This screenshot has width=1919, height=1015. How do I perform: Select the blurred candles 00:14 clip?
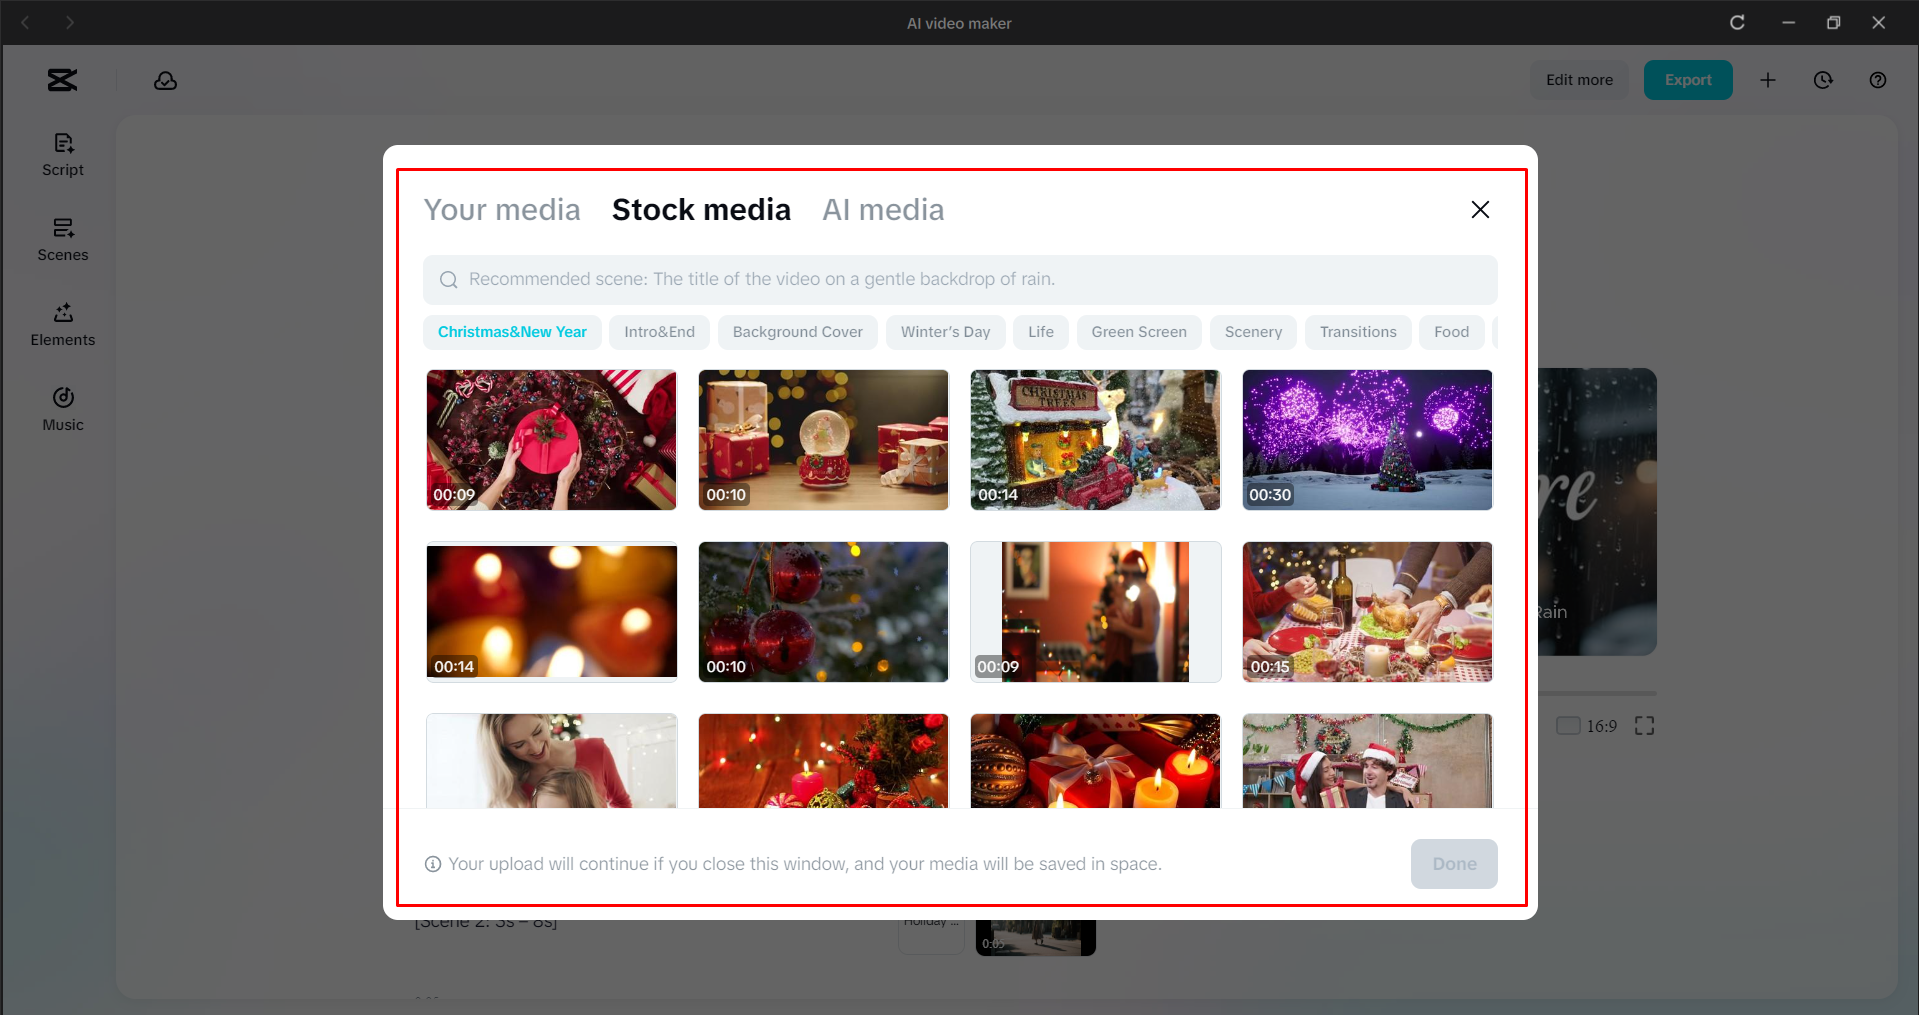[552, 612]
